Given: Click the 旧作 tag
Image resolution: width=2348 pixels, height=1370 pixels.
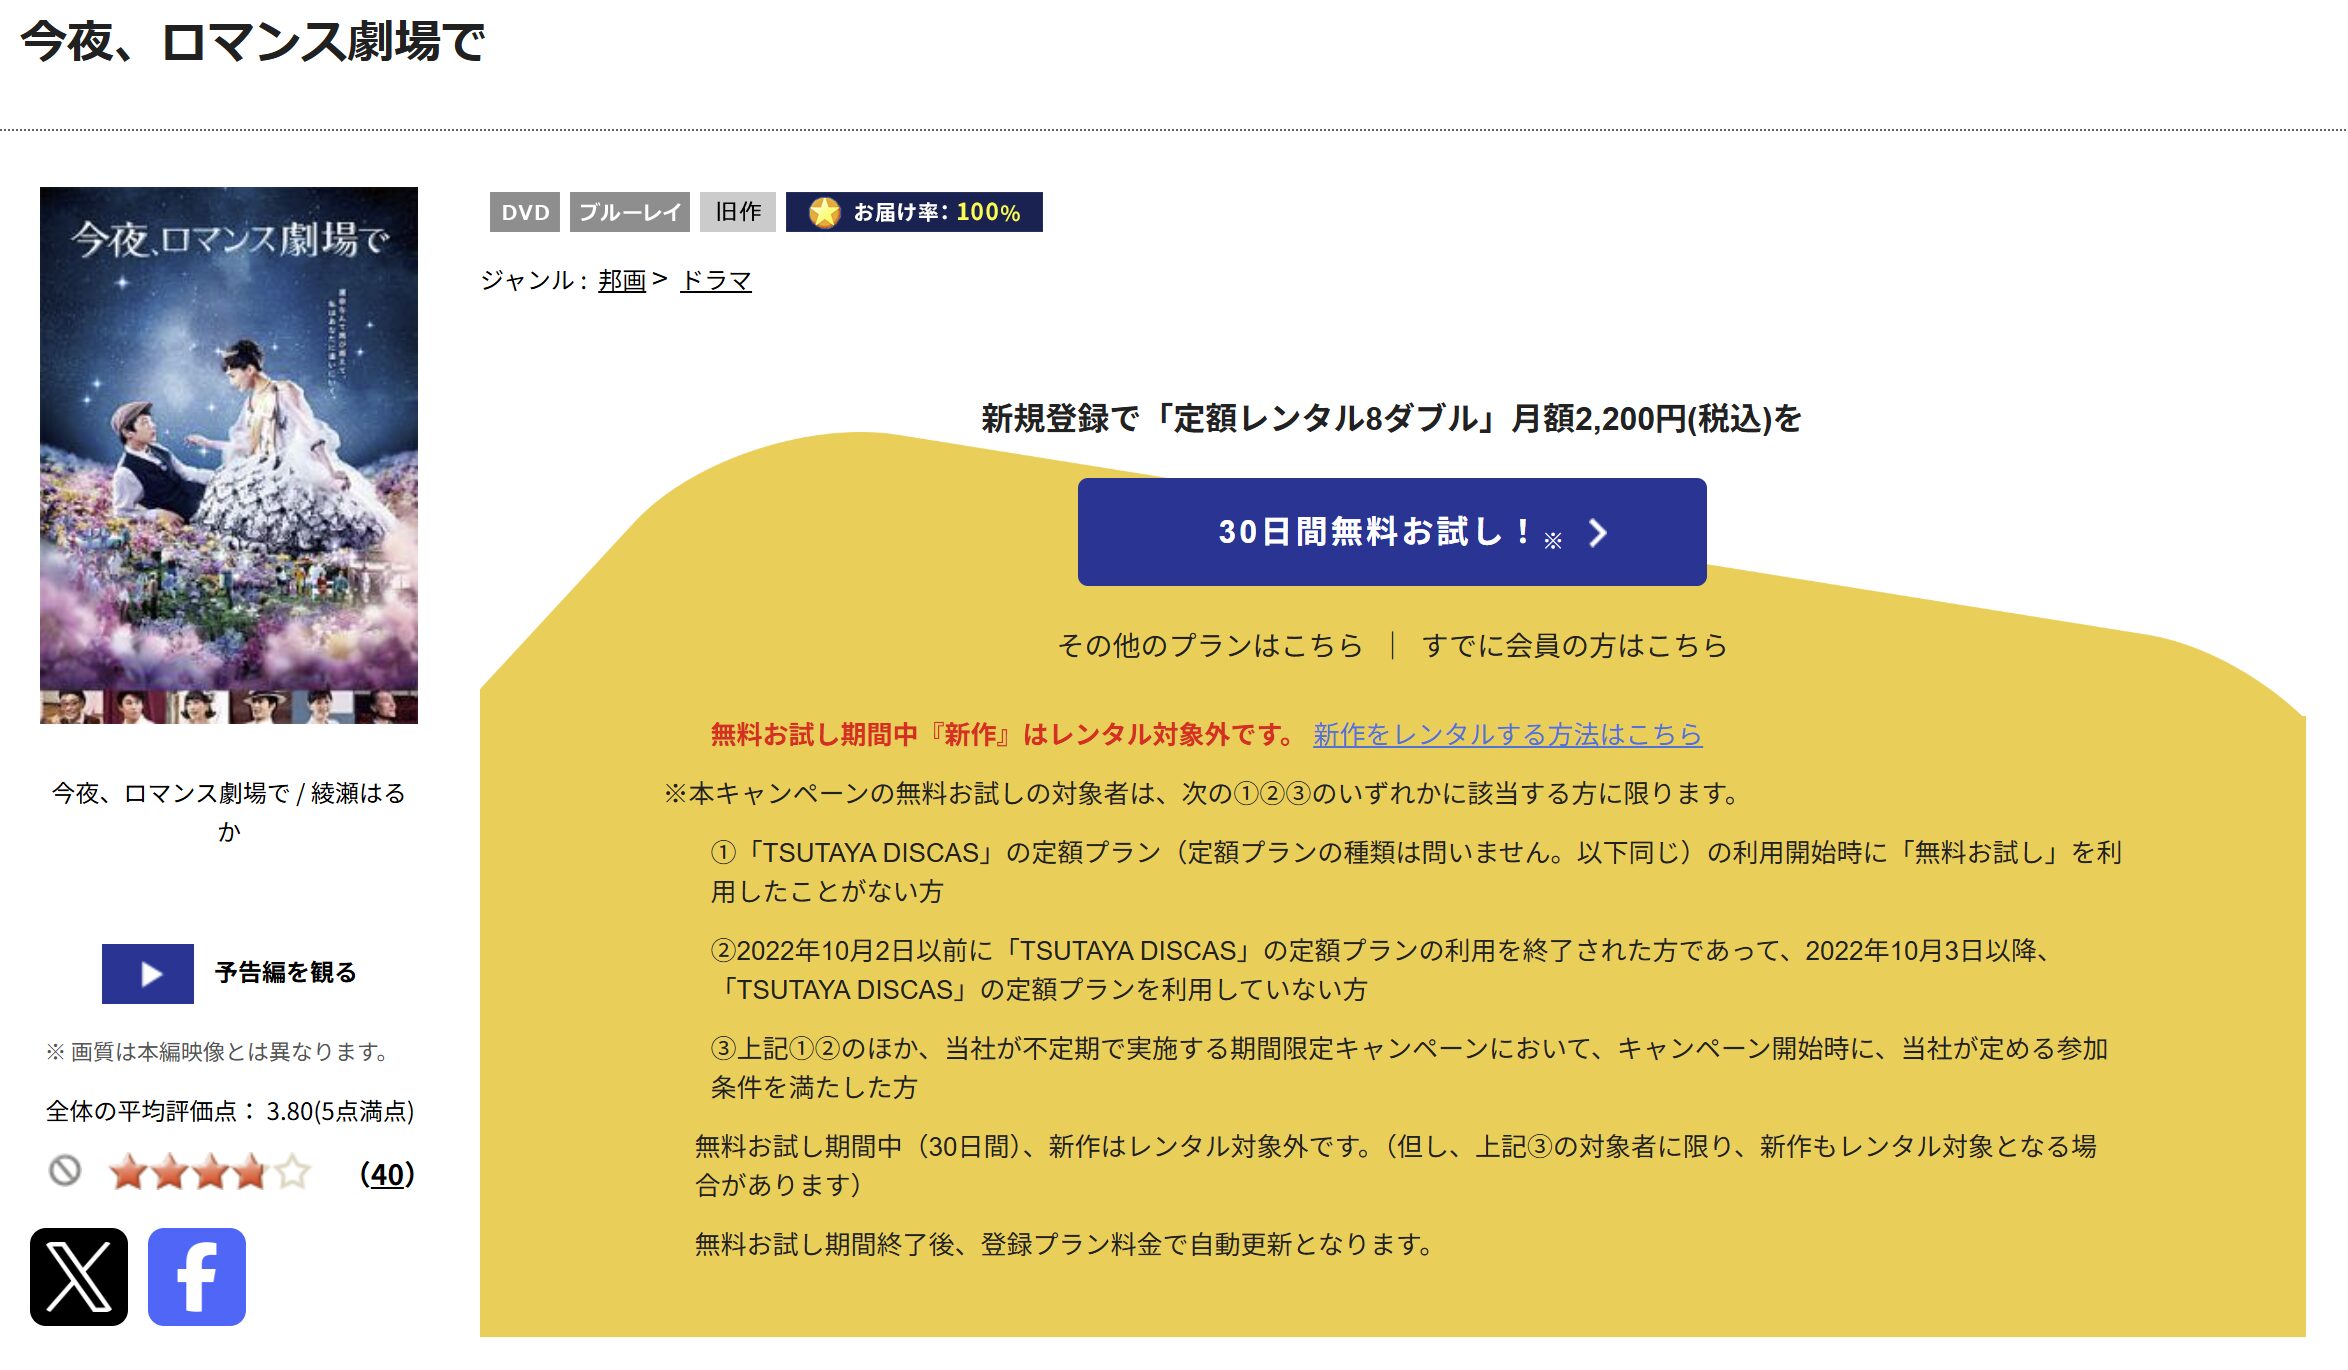Looking at the screenshot, I should [738, 212].
